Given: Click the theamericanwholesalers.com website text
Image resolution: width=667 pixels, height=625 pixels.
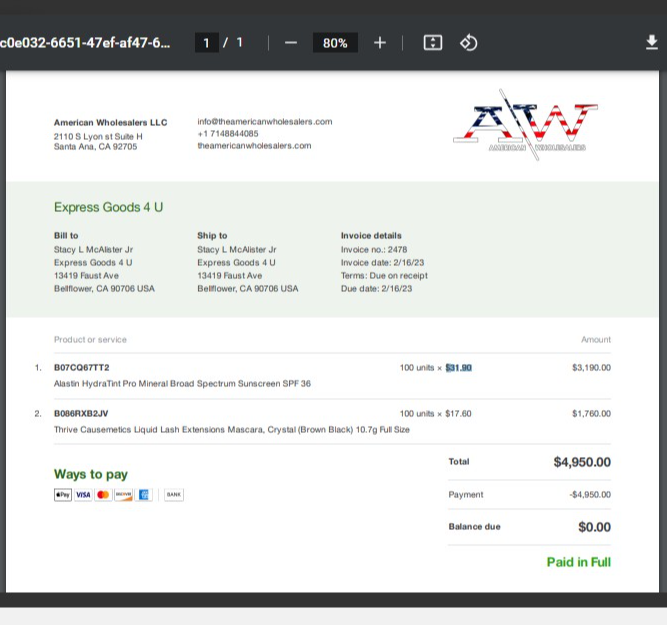Looking at the screenshot, I should [254, 146].
